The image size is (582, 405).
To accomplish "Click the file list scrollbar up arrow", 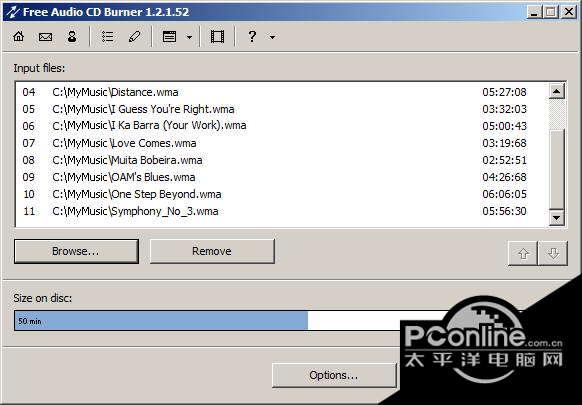I will click(557, 91).
